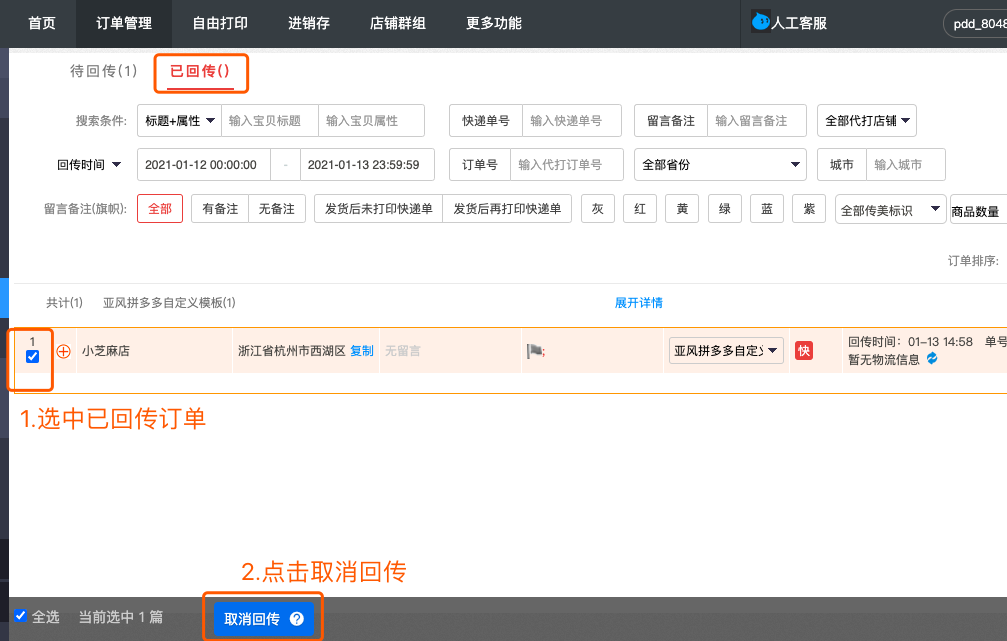Expand order row with the plus icon
Viewport: 1007px width, 641px height.
64,351
